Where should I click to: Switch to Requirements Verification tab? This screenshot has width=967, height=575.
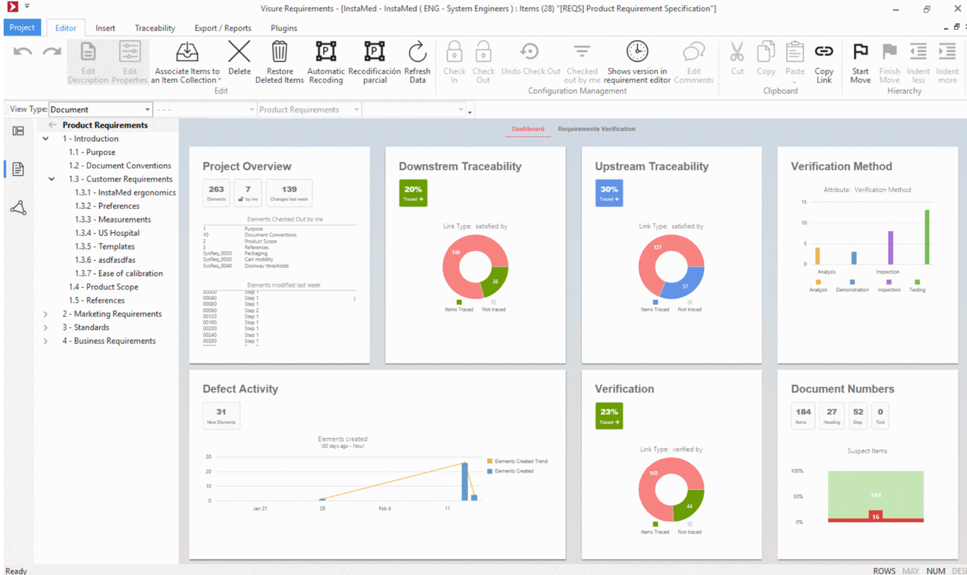click(596, 129)
